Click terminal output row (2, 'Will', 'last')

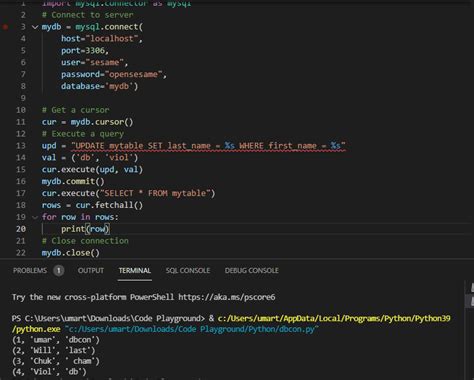click(54, 351)
